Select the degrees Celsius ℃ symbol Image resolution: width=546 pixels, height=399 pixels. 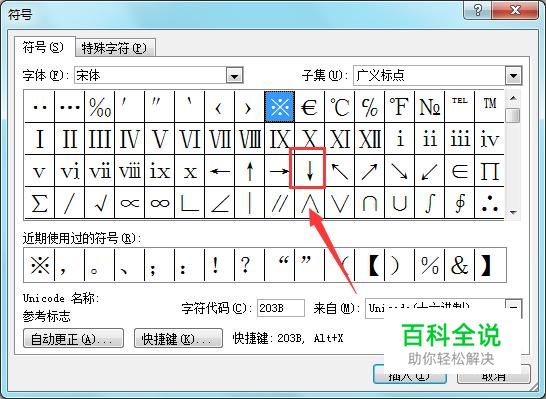point(340,107)
